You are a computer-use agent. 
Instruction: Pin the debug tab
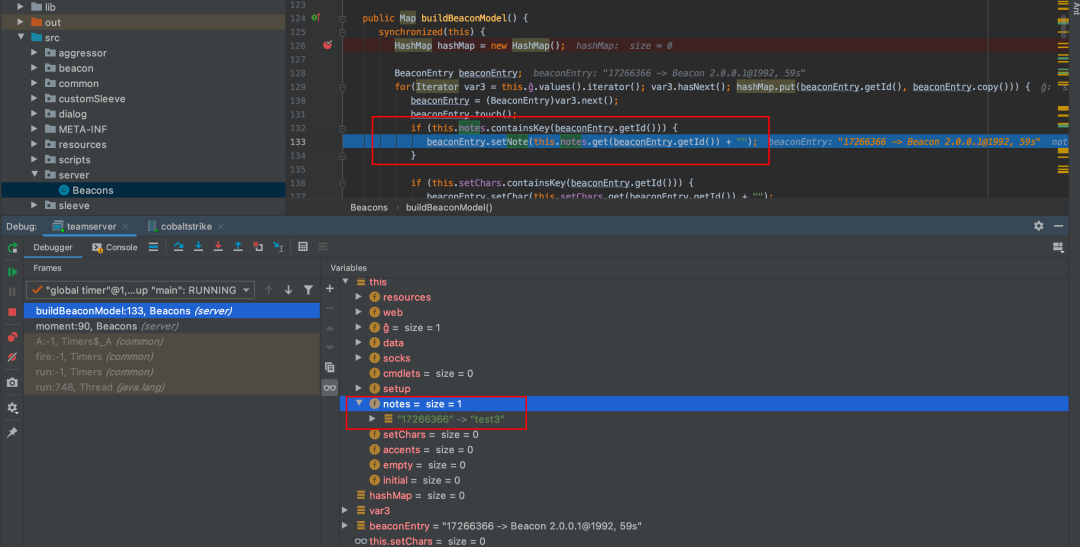coord(12,433)
